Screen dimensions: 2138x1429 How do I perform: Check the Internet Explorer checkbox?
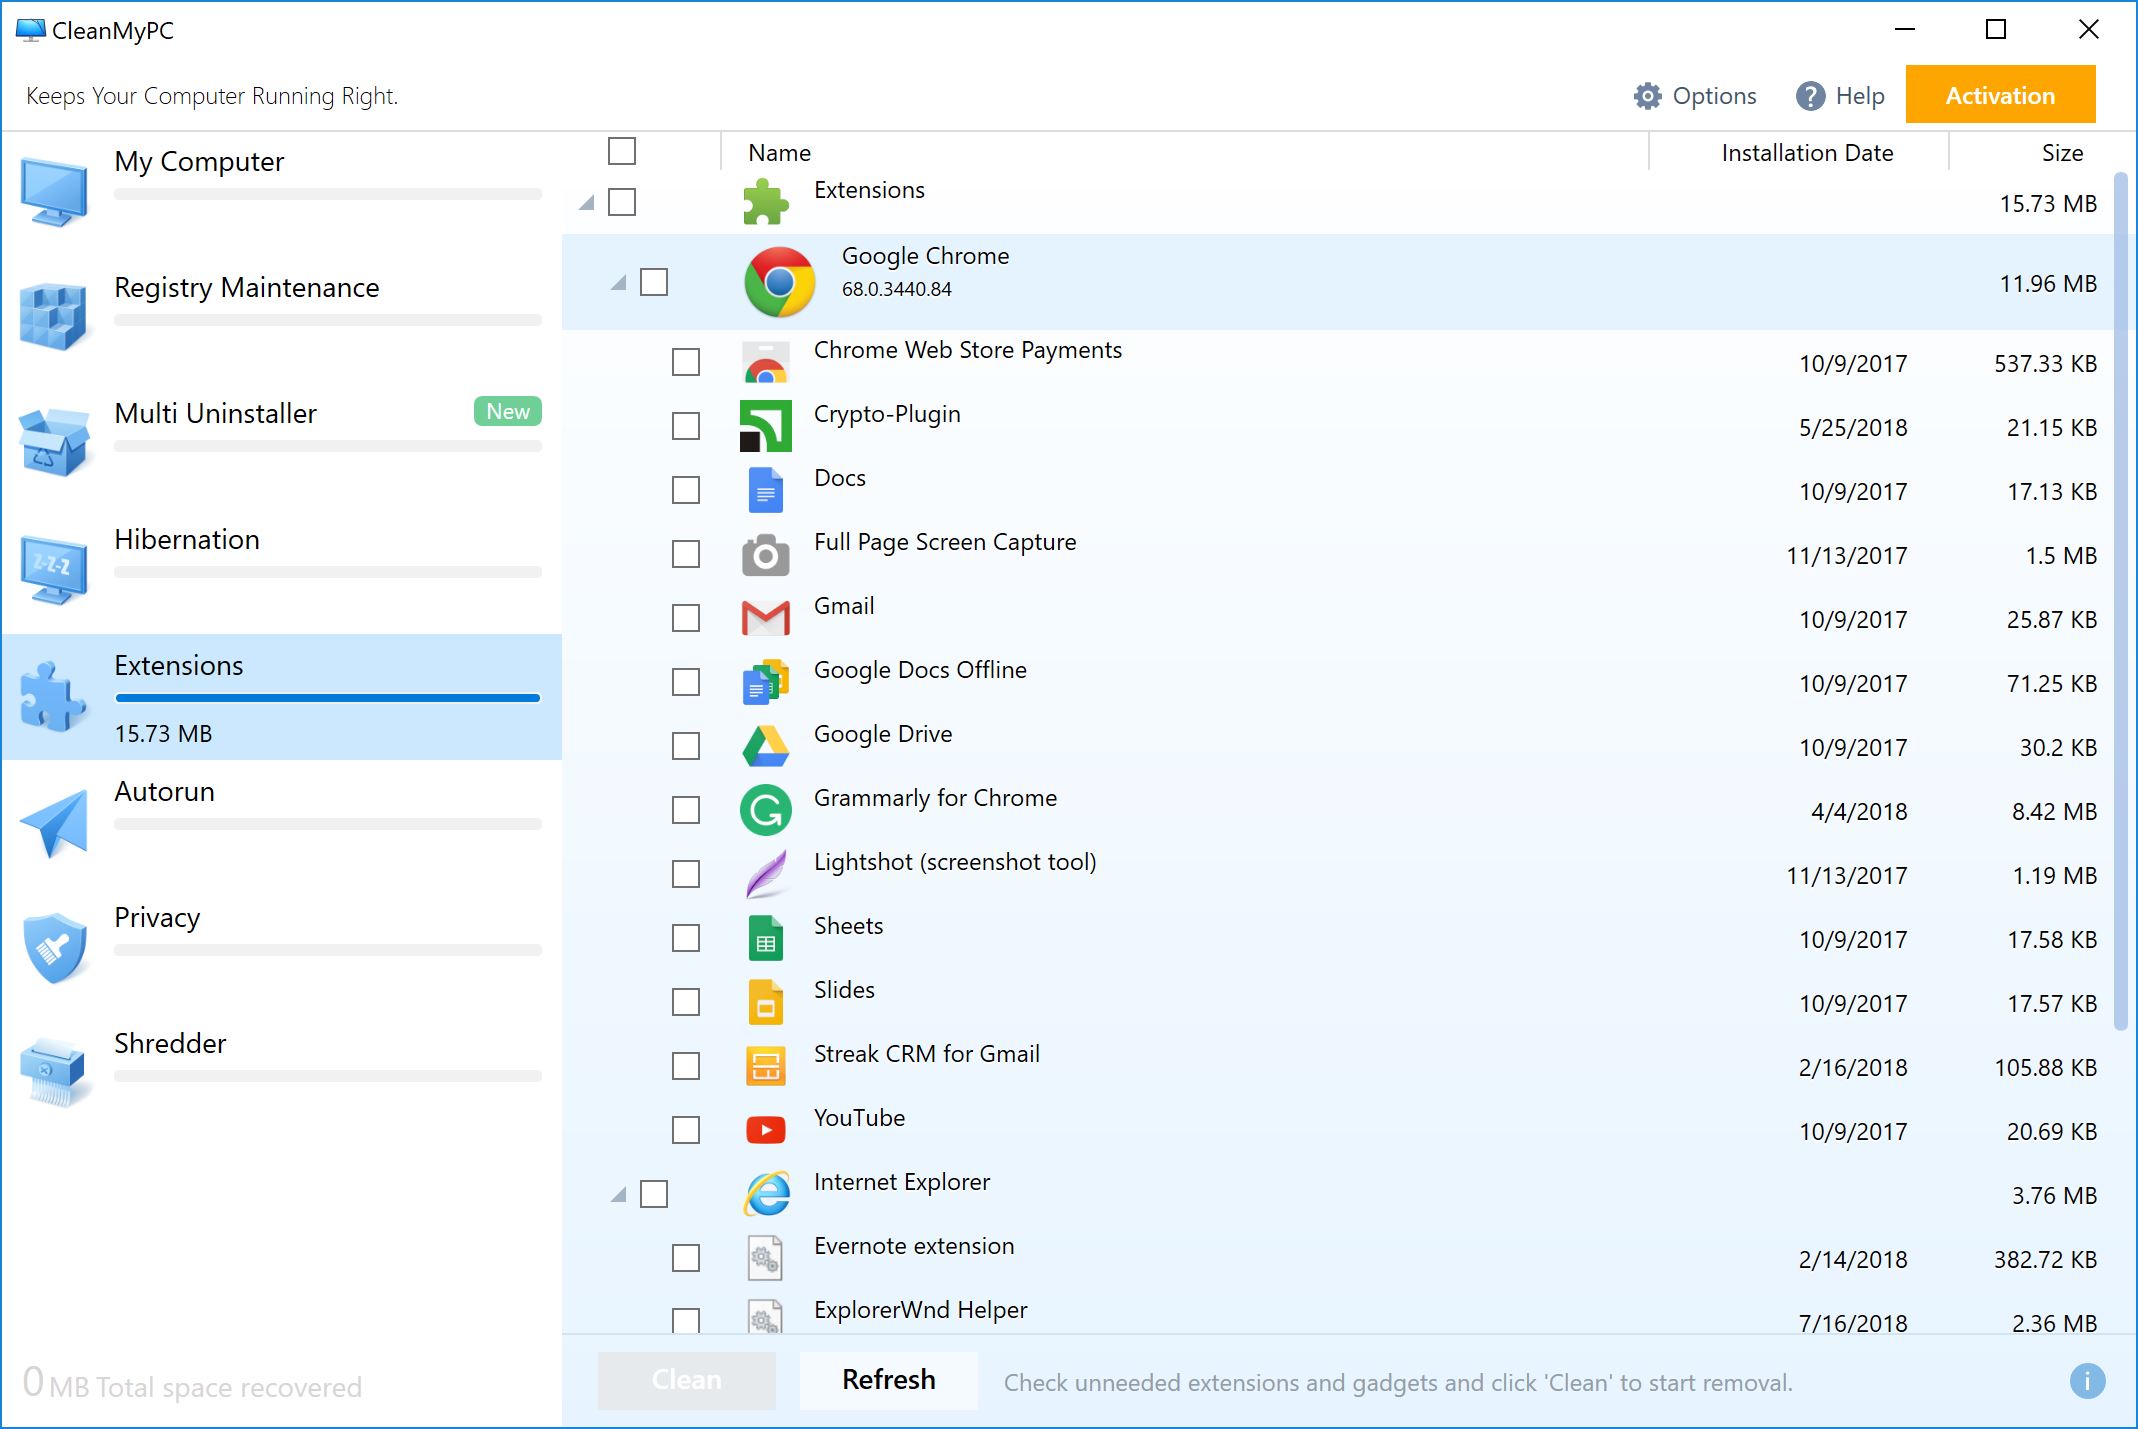click(x=654, y=1194)
